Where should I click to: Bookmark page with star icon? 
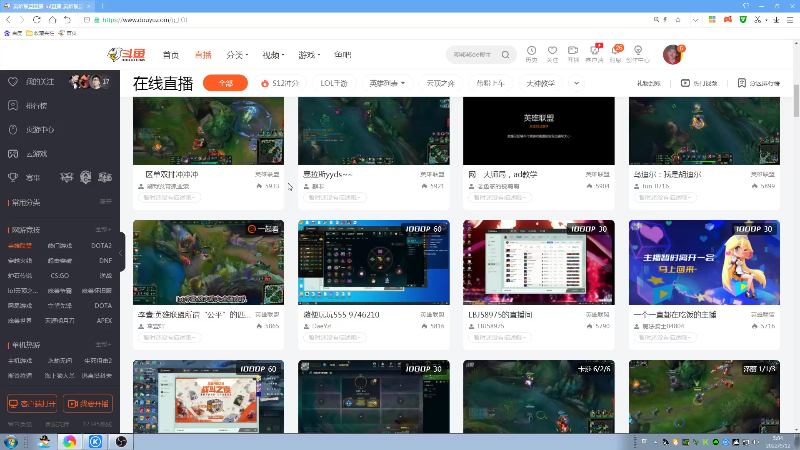678,20
